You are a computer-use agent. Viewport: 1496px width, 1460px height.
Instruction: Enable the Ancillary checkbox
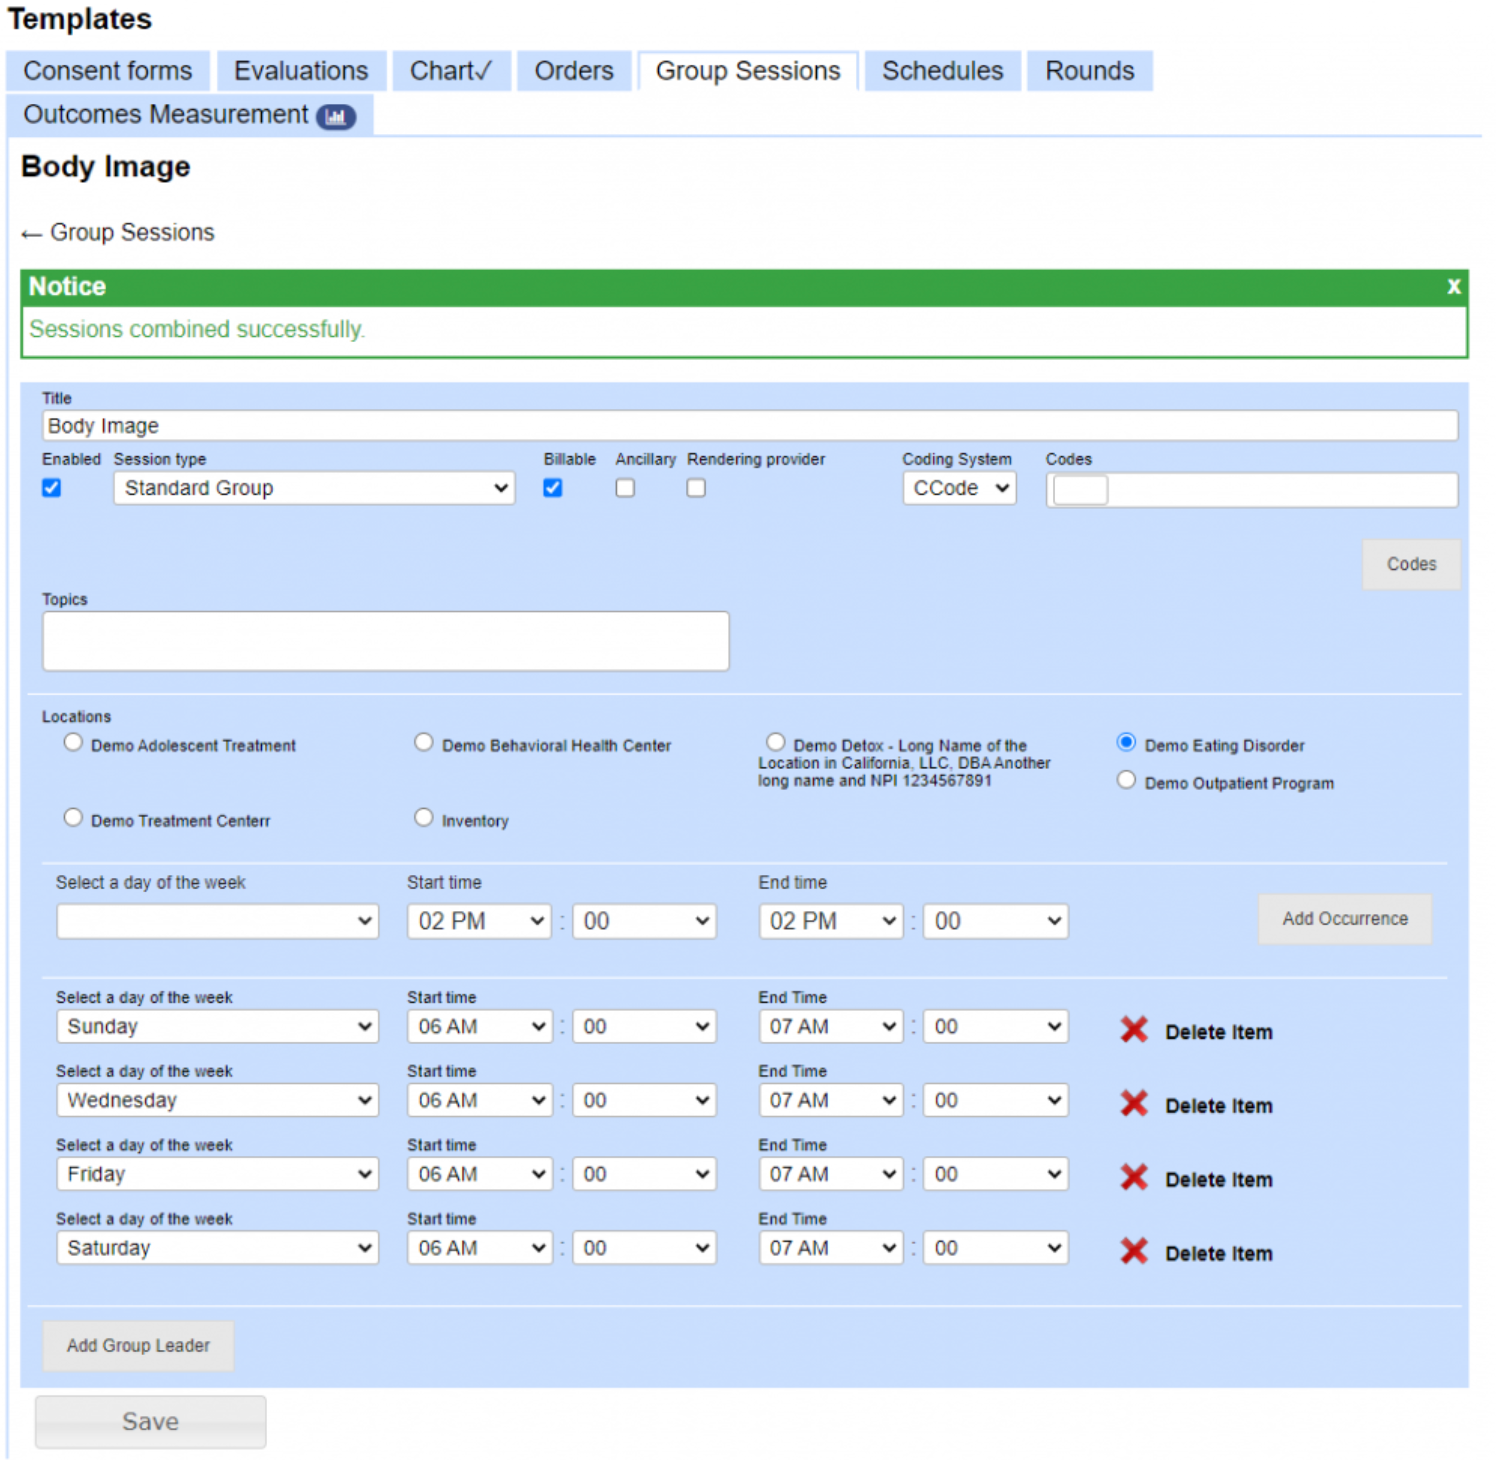(x=625, y=488)
